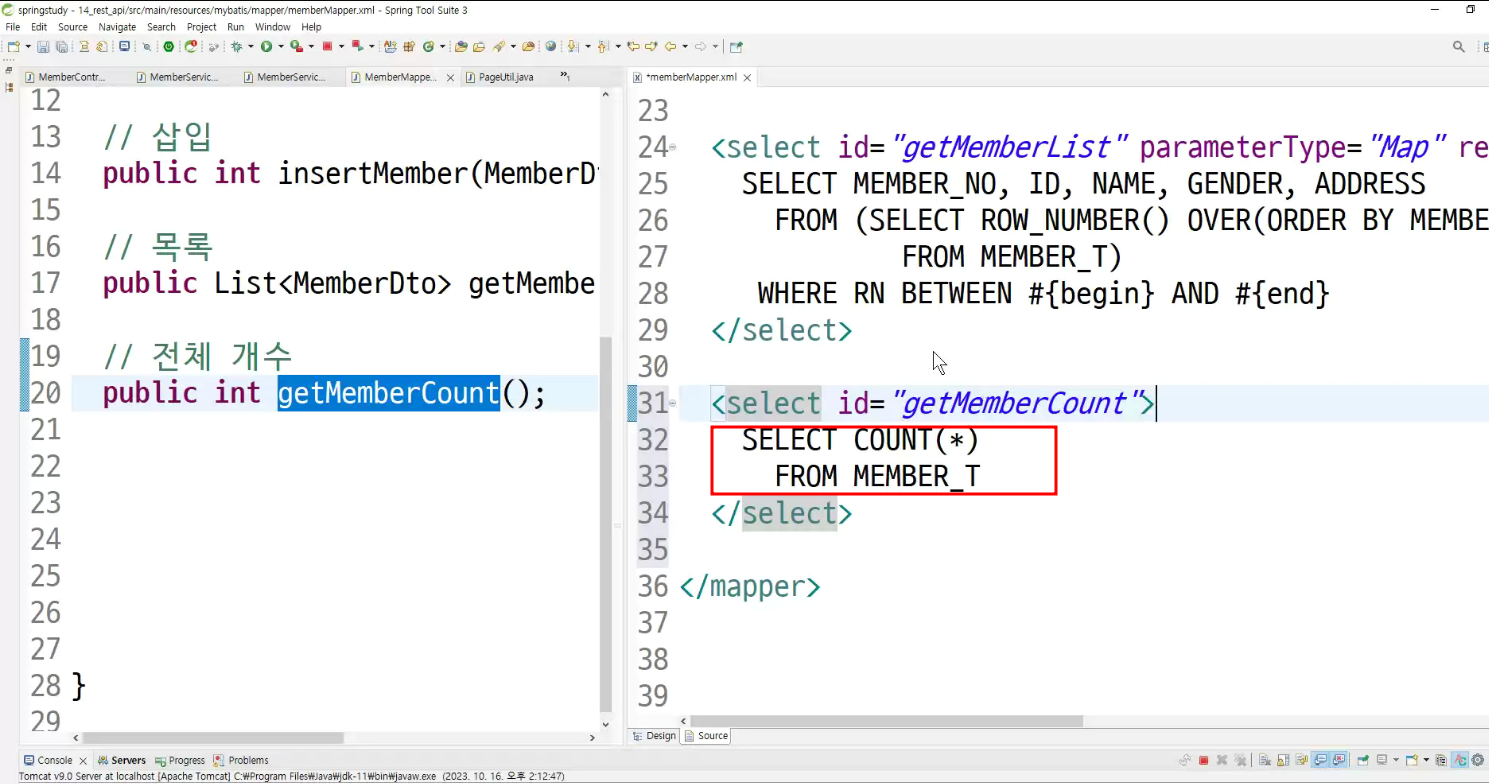Open the Progress view tab
The image size is (1489, 784).
(x=179, y=761)
